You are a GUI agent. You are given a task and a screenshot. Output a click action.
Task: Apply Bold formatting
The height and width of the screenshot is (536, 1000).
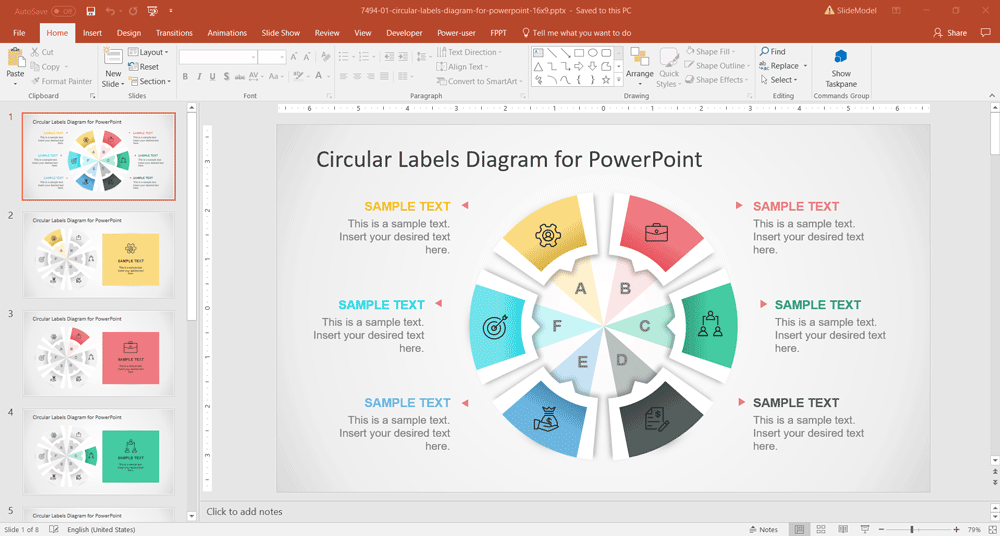(185, 77)
